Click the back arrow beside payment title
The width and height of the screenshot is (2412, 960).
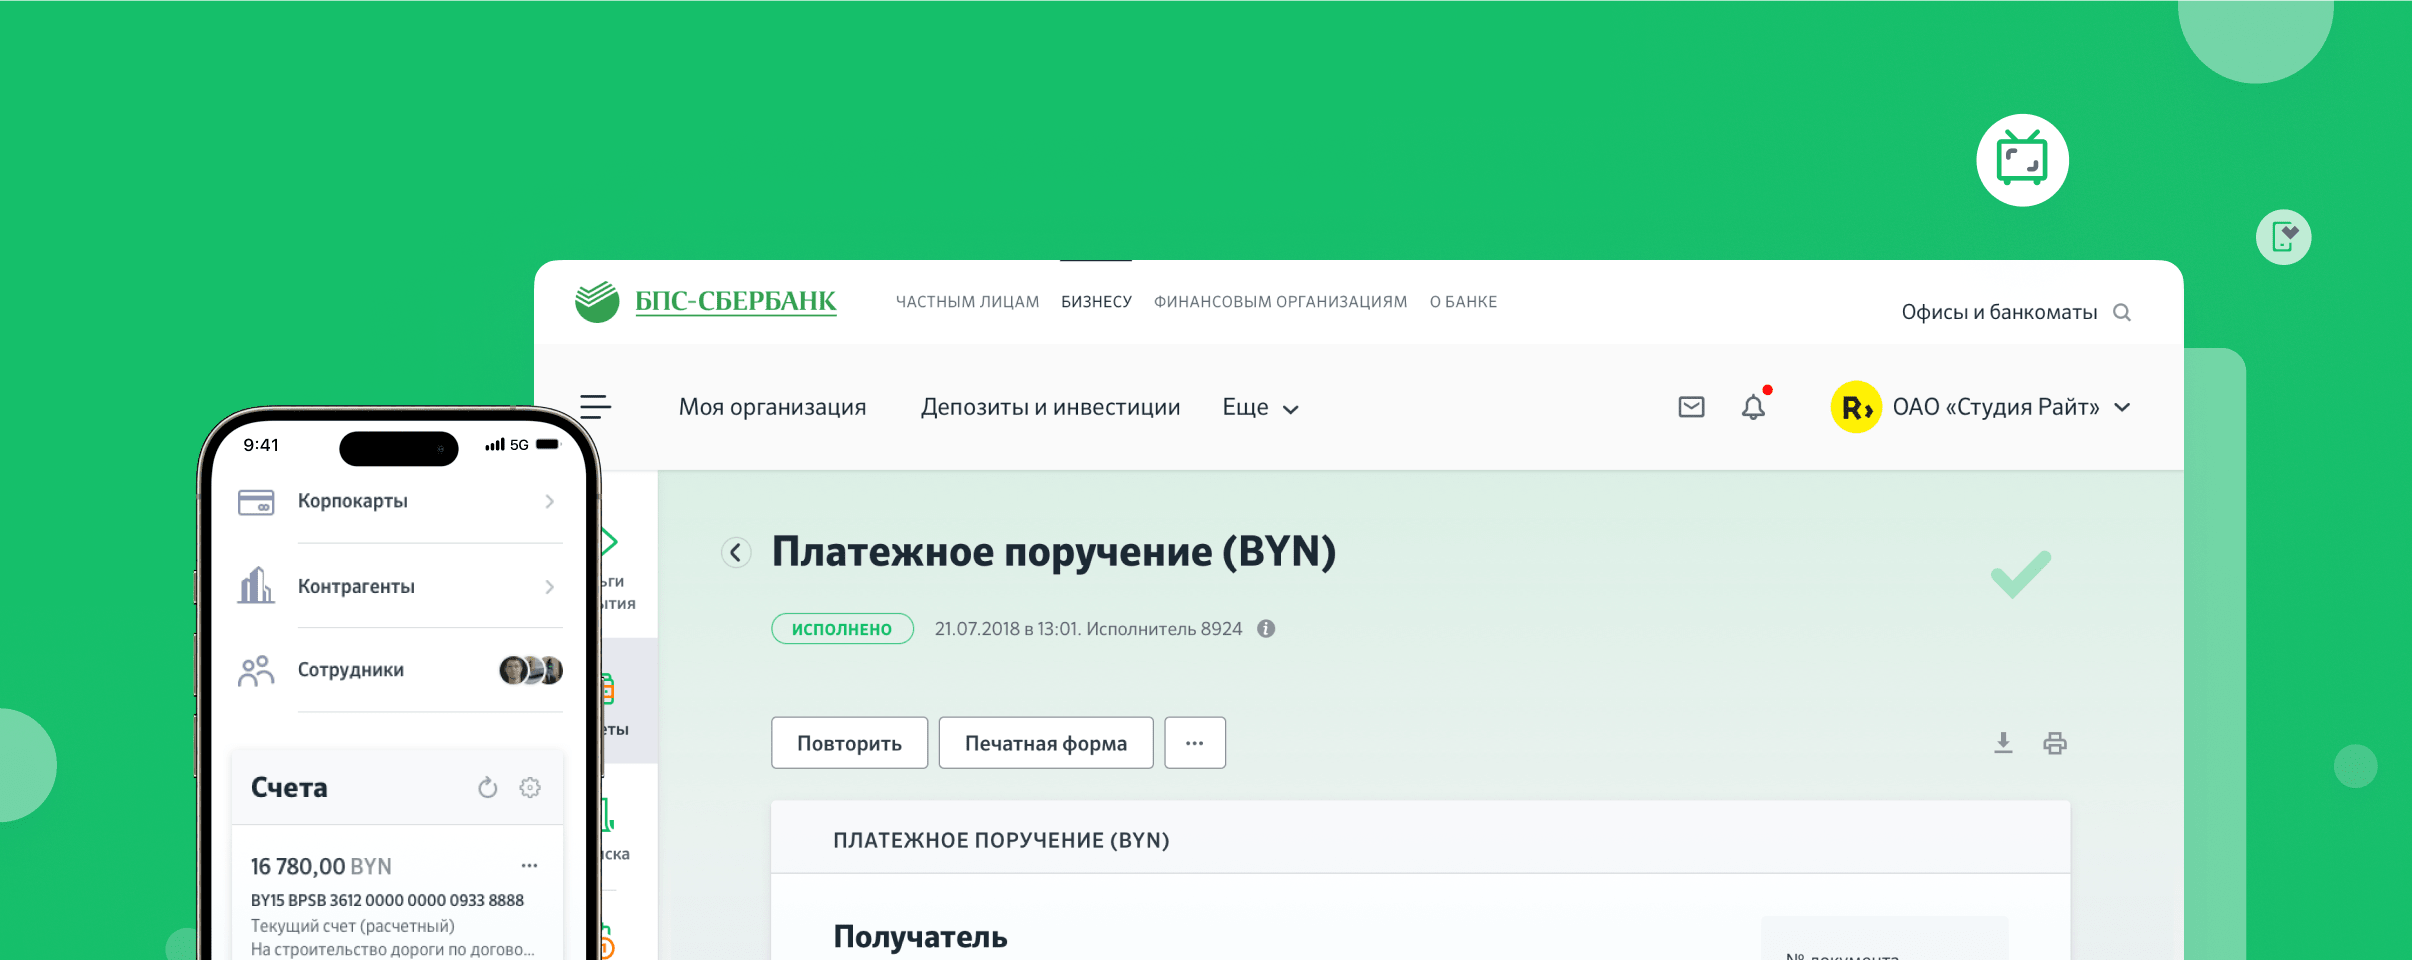pyautogui.click(x=736, y=552)
